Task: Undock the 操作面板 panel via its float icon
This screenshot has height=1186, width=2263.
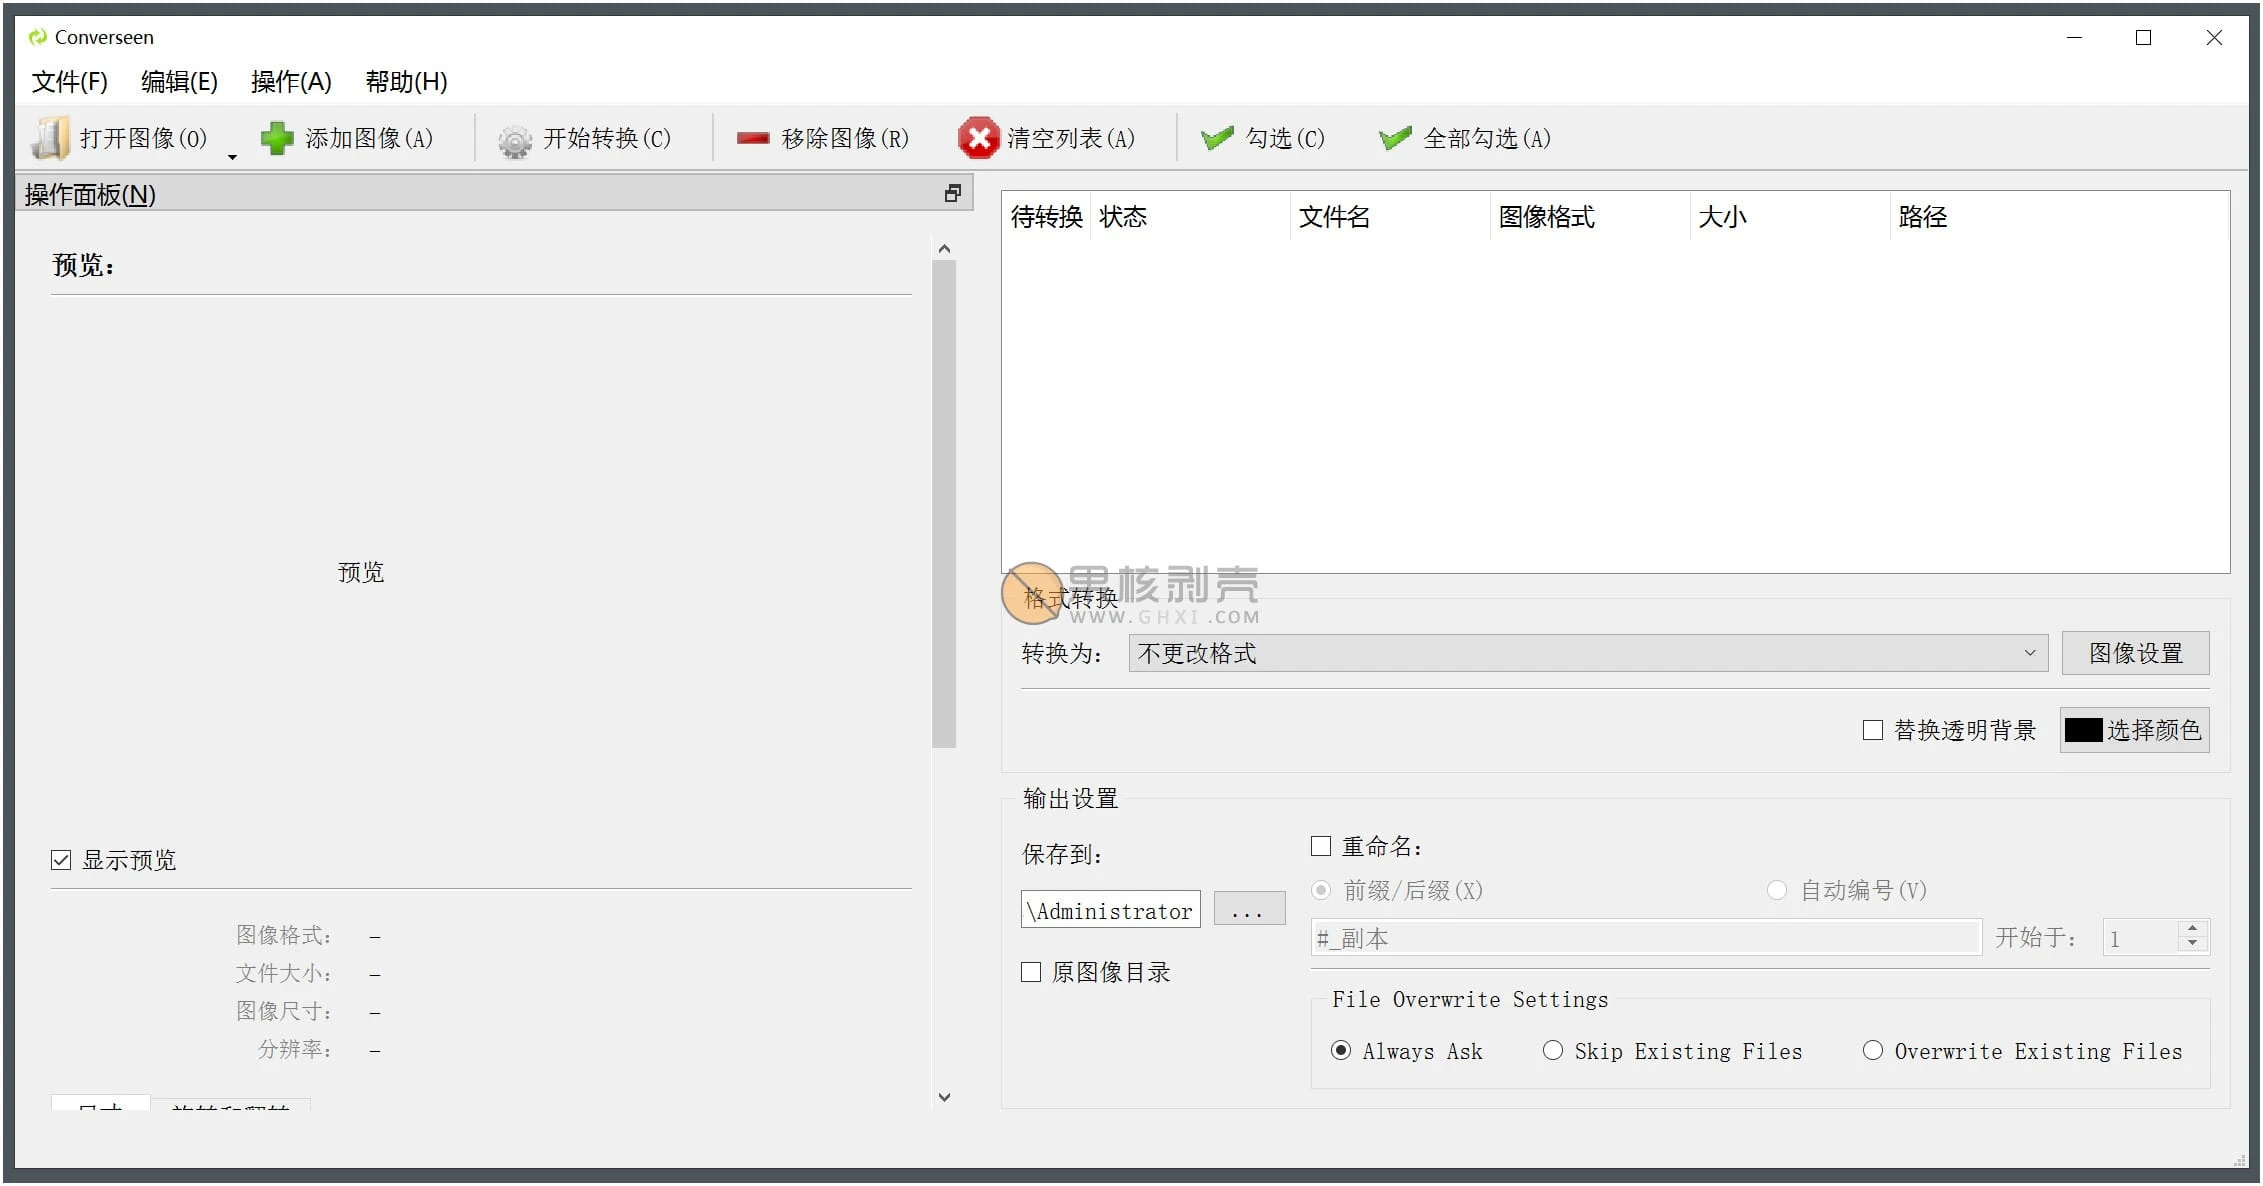Action: [x=951, y=193]
